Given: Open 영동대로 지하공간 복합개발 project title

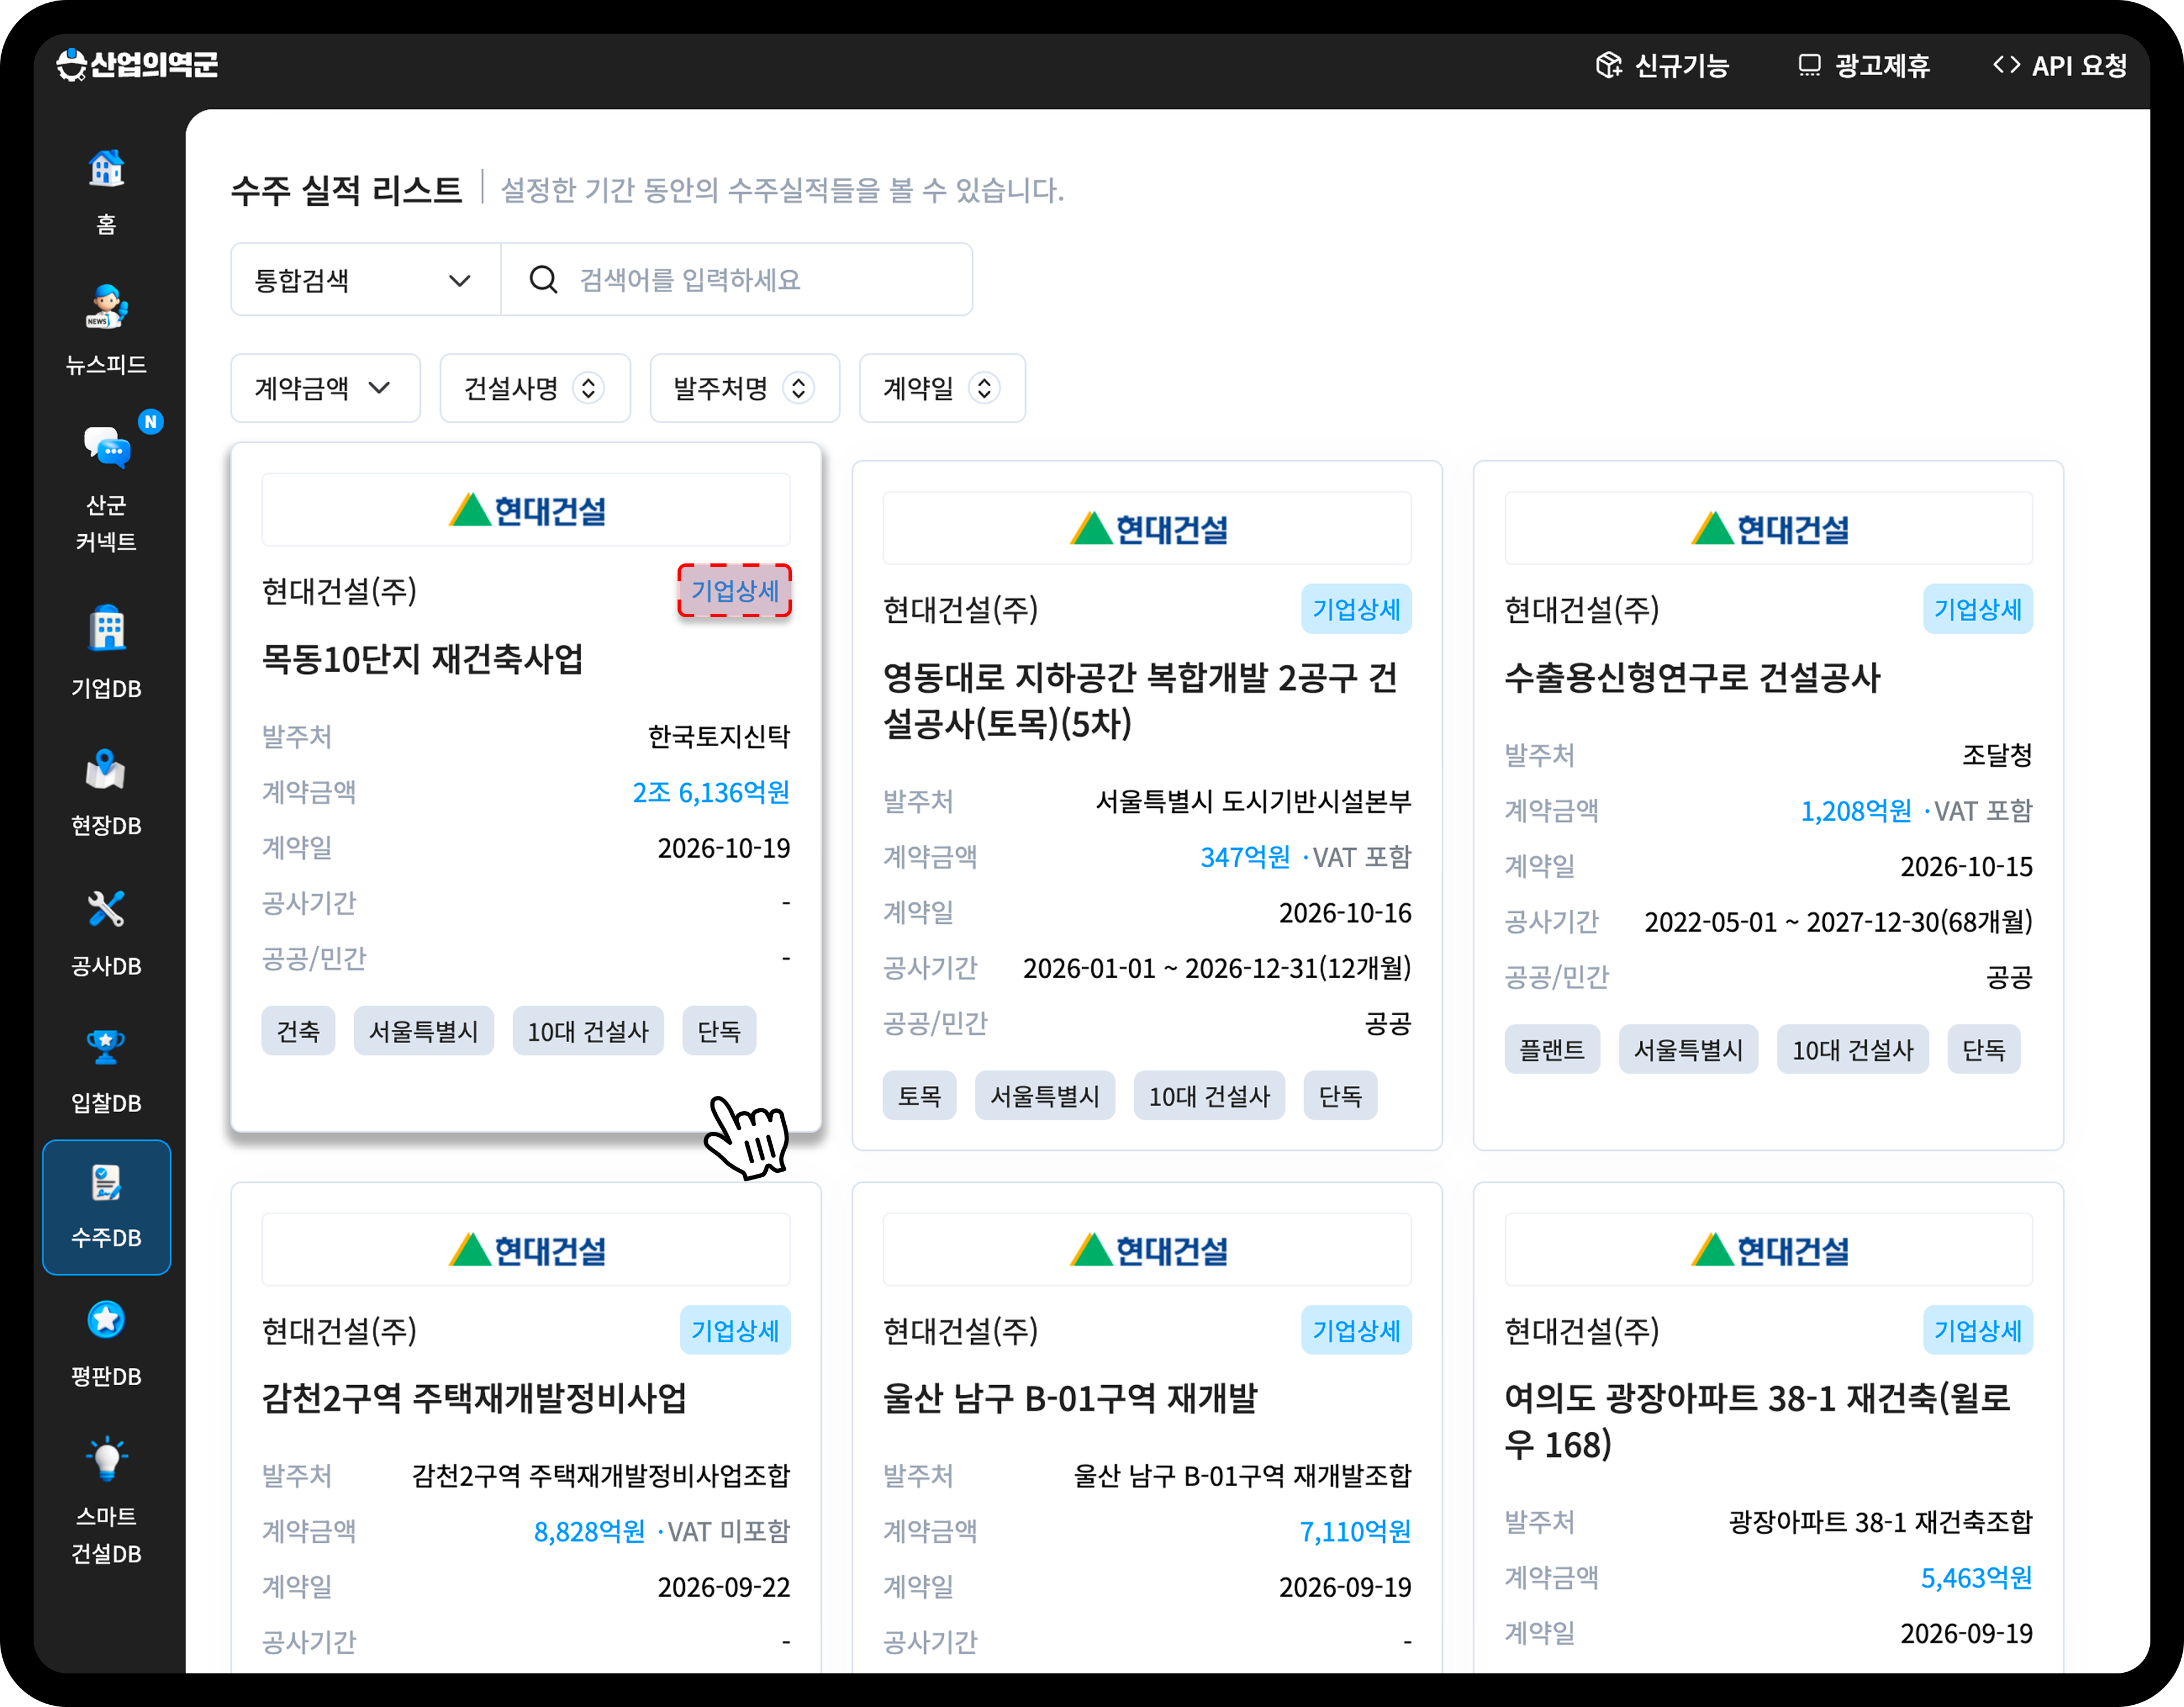Looking at the screenshot, I should (x=1140, y=700).
